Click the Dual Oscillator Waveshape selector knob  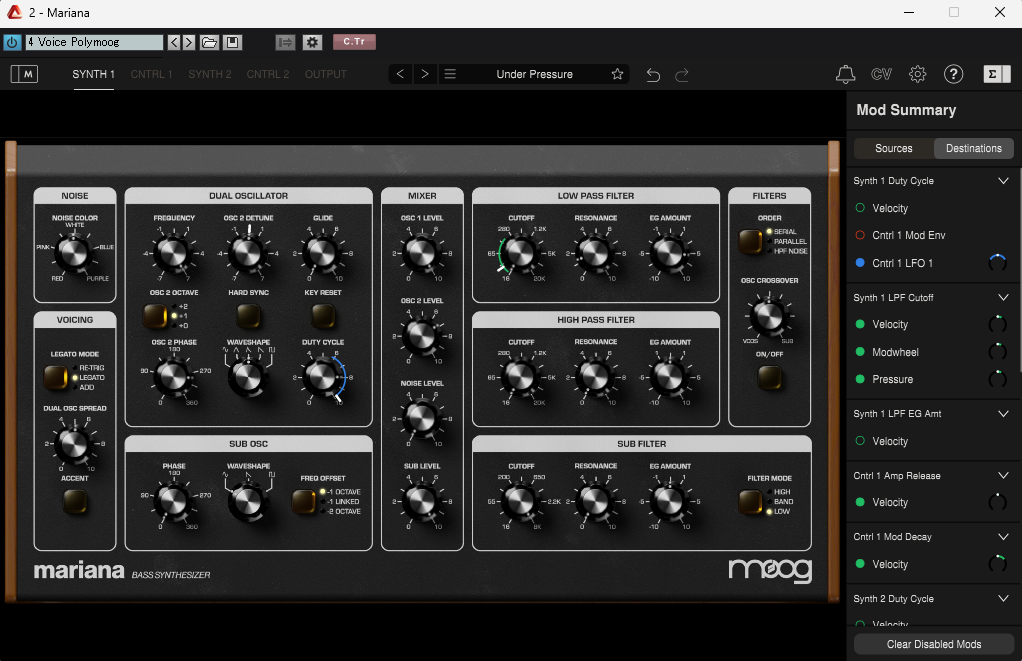248,377
